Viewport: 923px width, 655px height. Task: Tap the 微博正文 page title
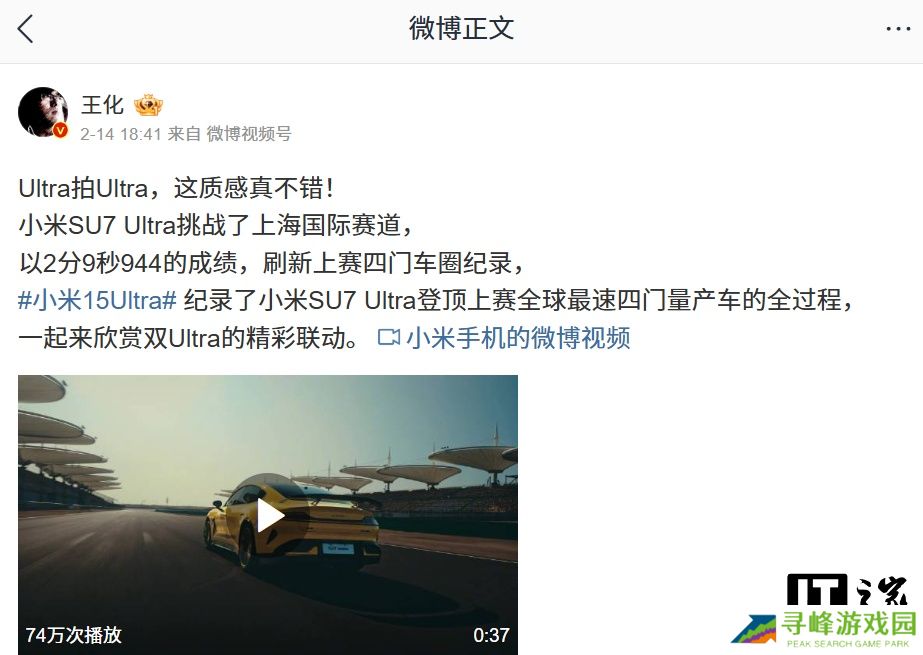(462, 29)
